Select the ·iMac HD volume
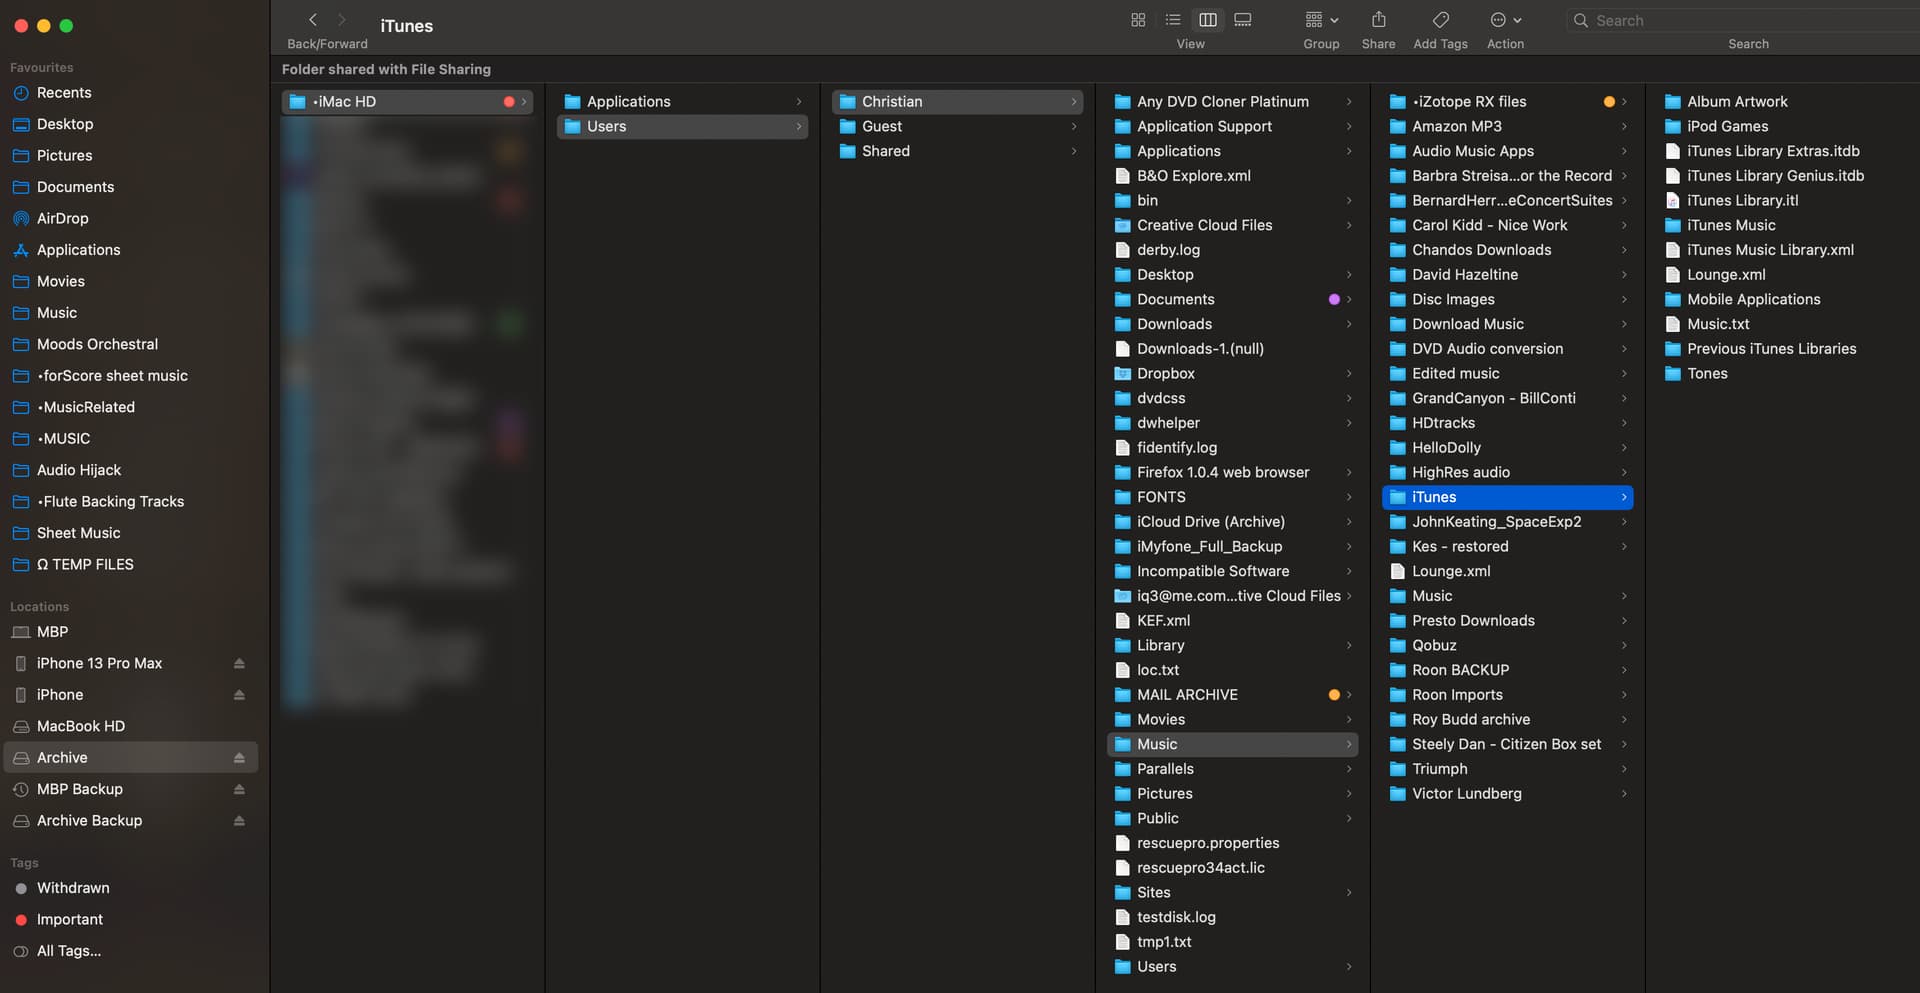The height and width of the screenshot is (993, 1920). click(408, 101)
